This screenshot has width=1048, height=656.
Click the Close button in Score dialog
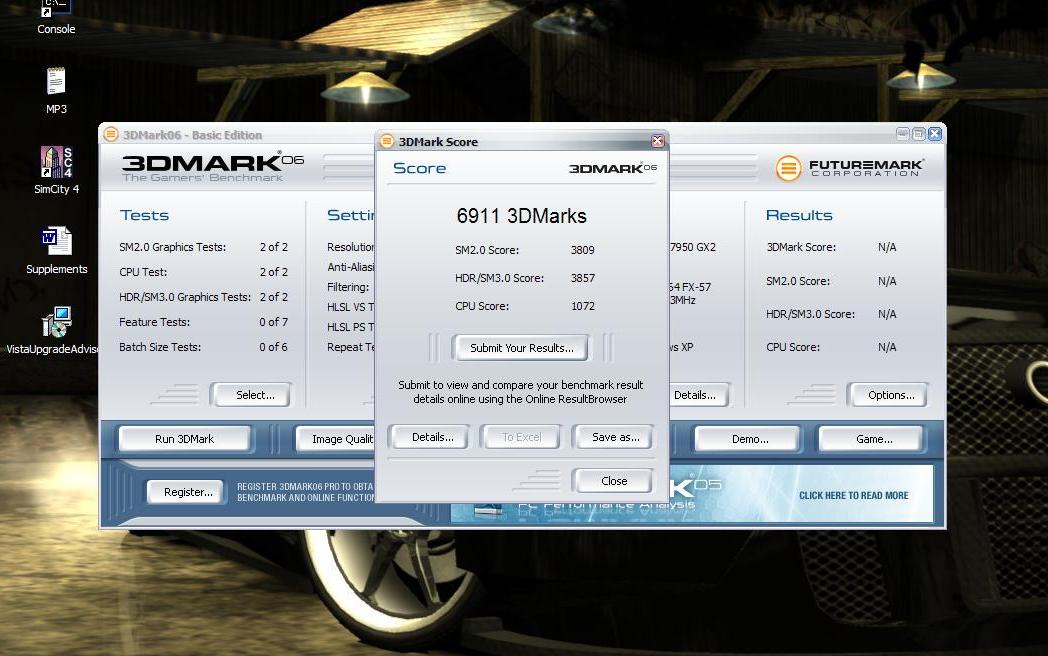tap(614, 481)
